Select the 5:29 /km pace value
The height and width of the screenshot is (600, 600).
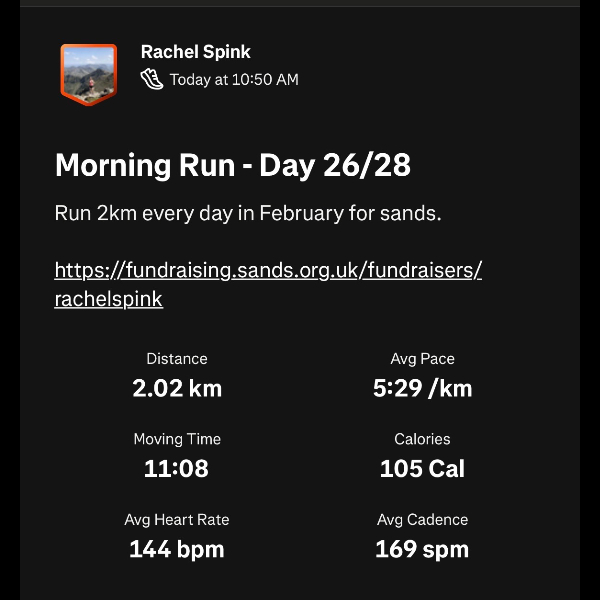pyautogui.click(x=422, y=388)
